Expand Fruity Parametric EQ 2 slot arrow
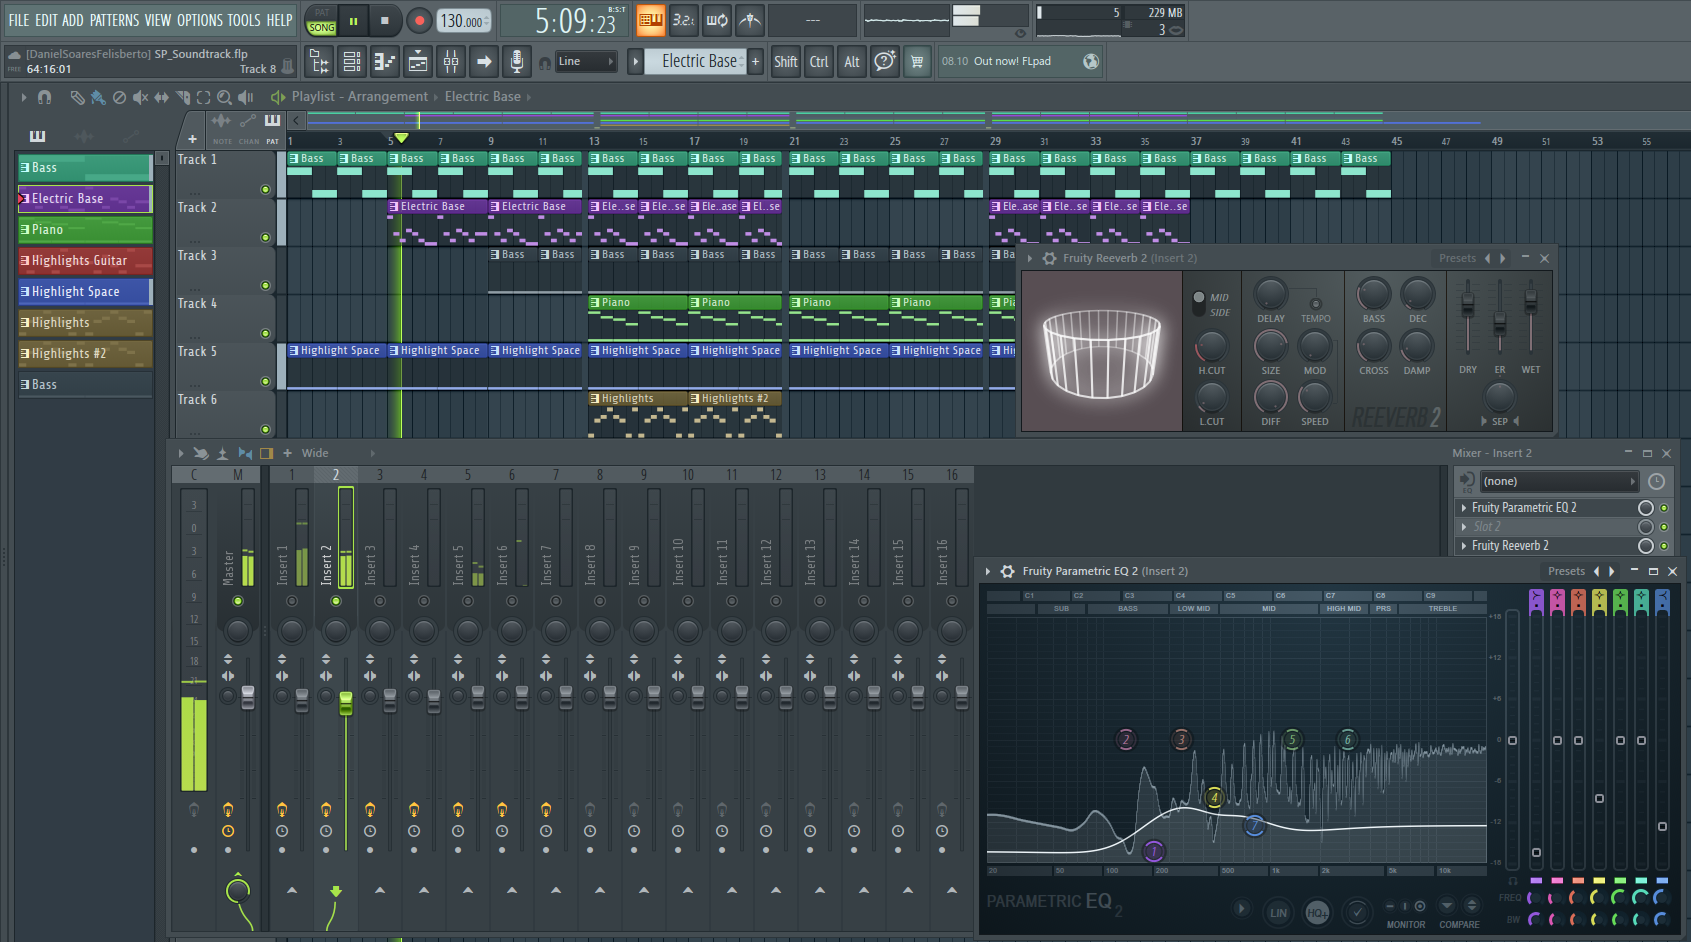 (x=1465, y=508)
